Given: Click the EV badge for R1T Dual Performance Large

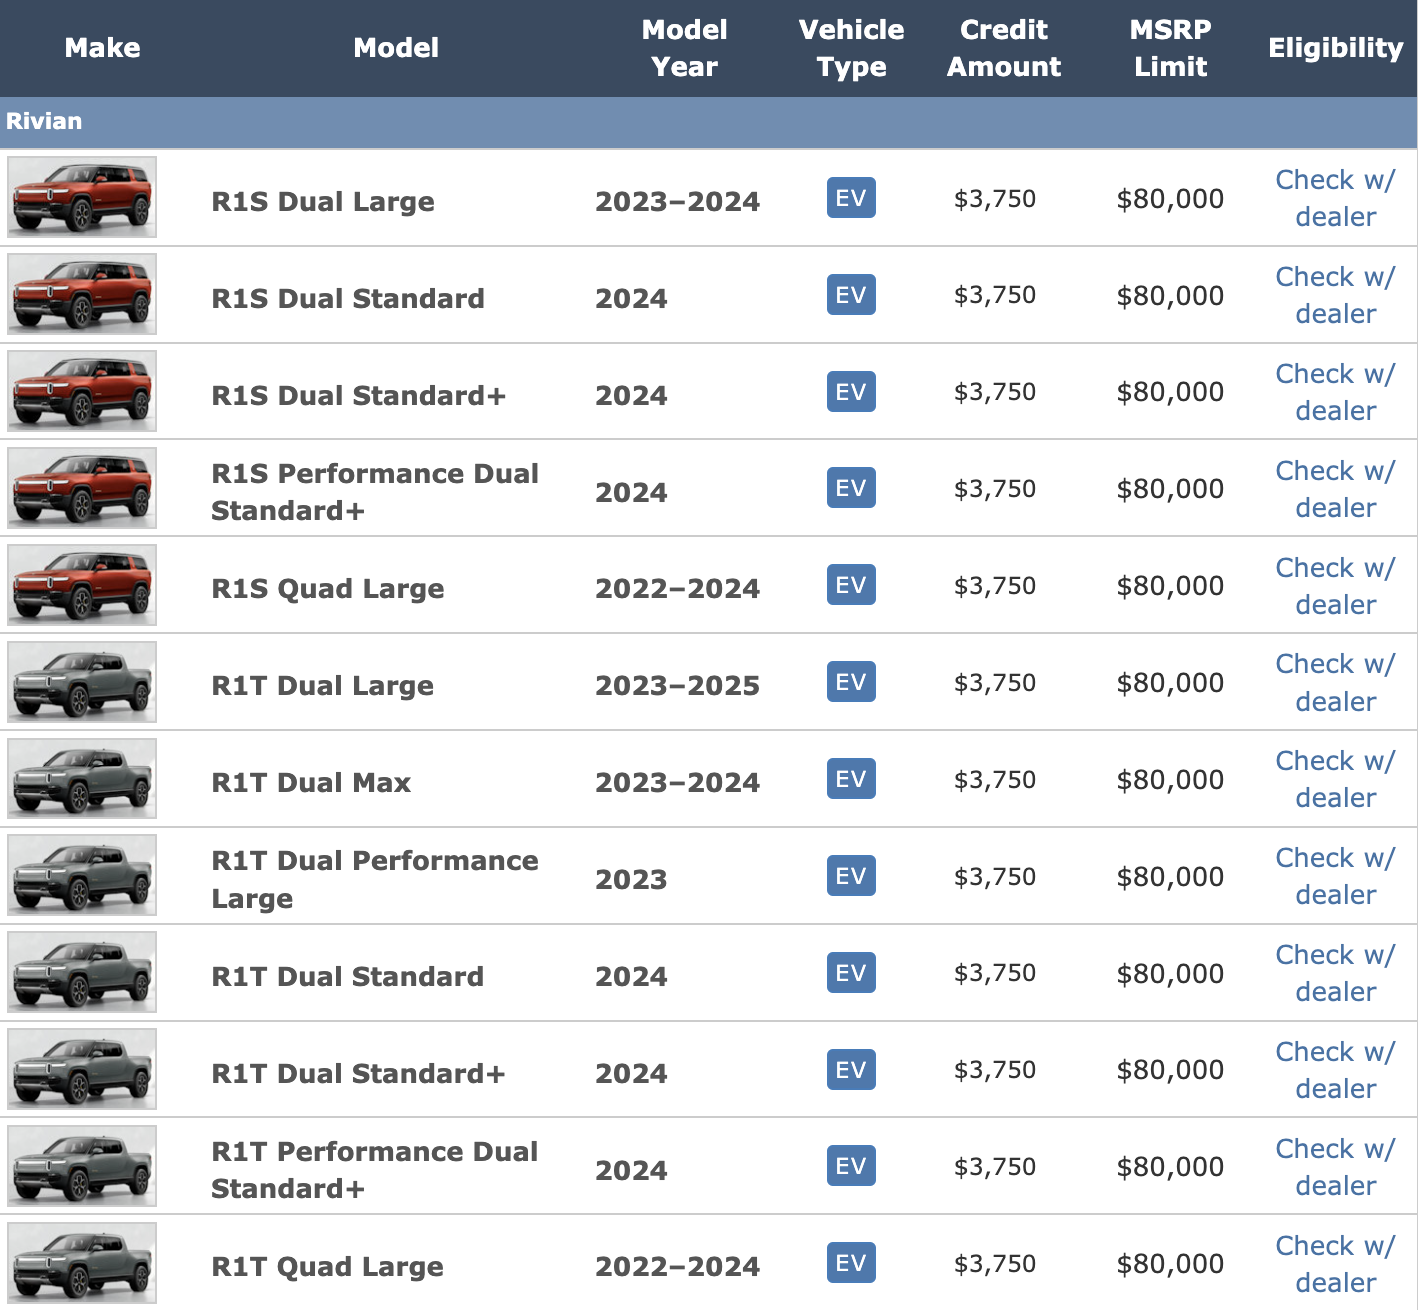Looking at the screenshot, I should click(x=851, y=876).
